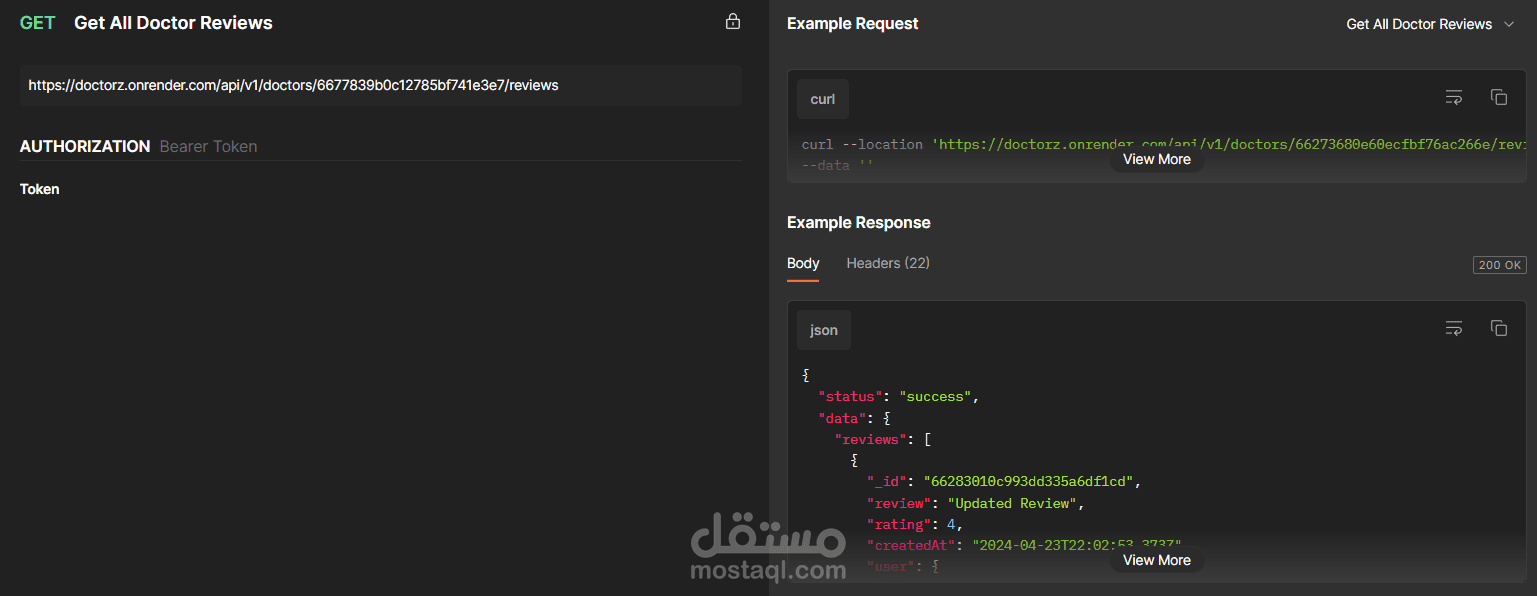Click View More under the curl request

click(x=1156, y=159)
